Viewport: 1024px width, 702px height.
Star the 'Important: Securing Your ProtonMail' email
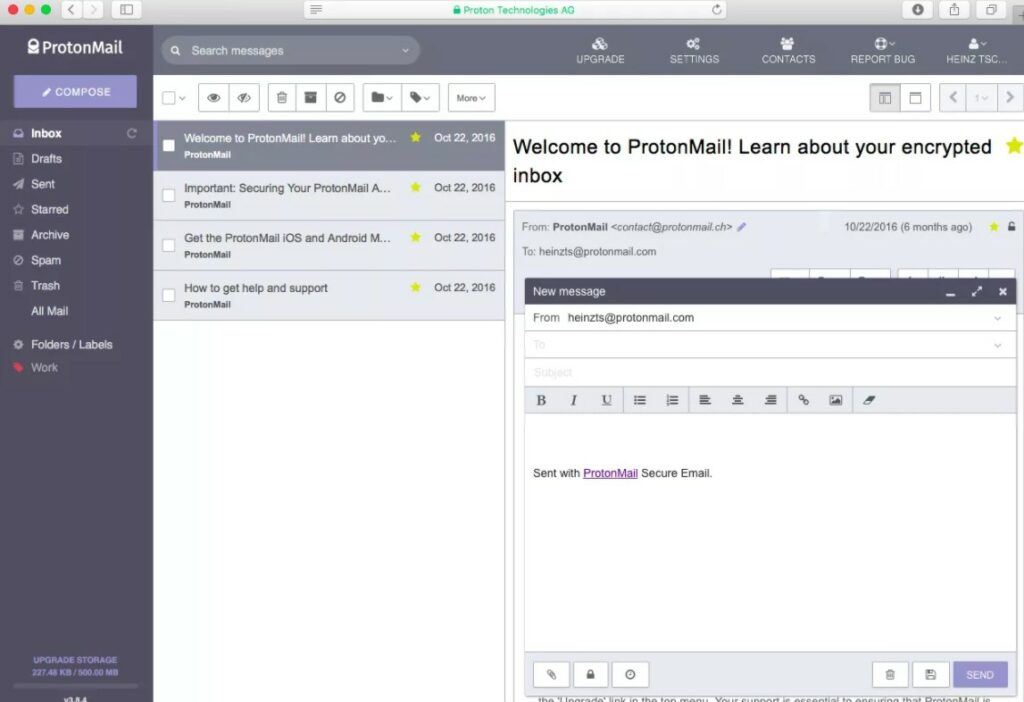(414, 189)
